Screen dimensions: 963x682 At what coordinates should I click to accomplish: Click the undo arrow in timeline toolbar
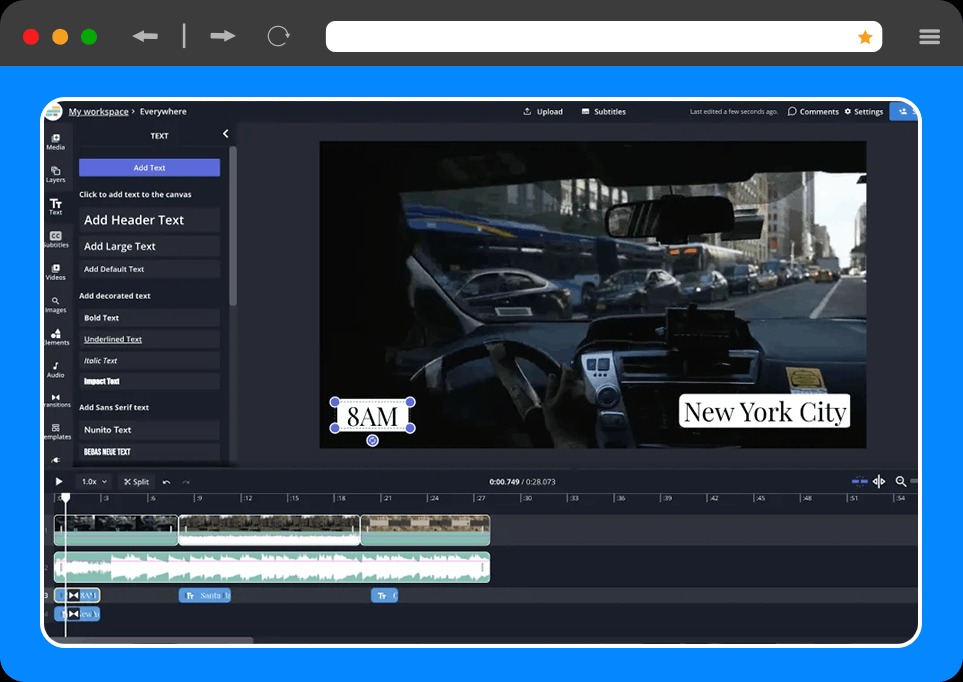click(x=166, y=482)
